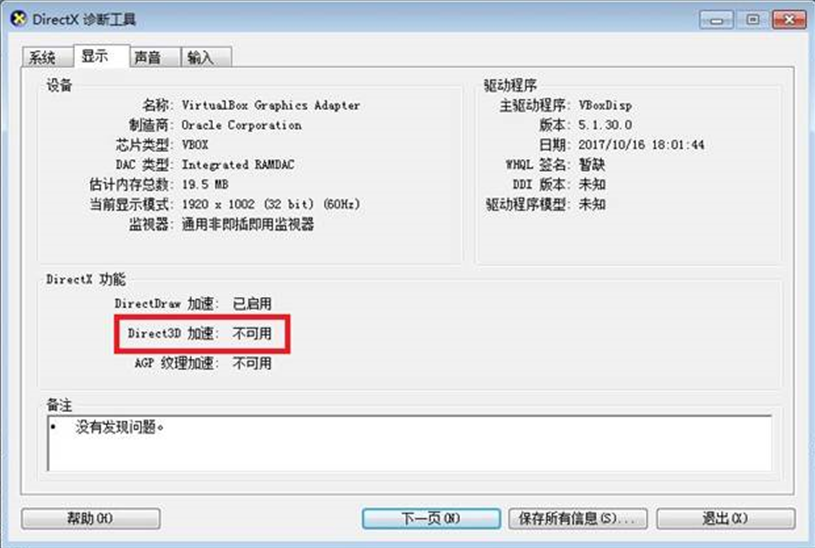Click the VirtualBox Graphics Adapter name value
This screenshot has width=815, height=548.
271,105
